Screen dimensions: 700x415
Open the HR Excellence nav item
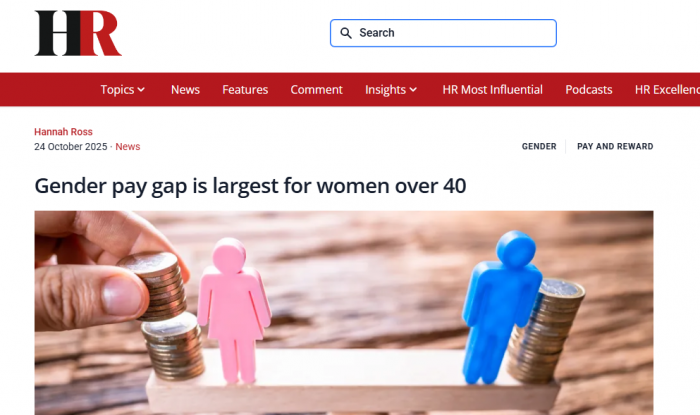(x=667, y=90)
